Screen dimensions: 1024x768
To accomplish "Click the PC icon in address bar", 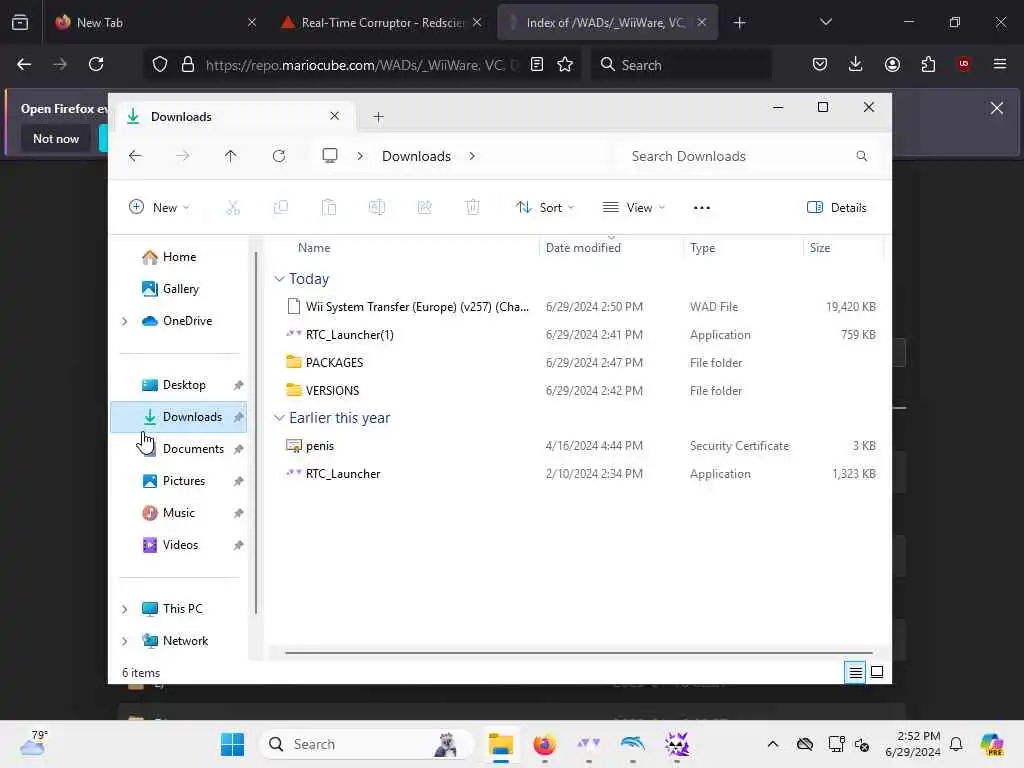I will (x=330, y=155).
